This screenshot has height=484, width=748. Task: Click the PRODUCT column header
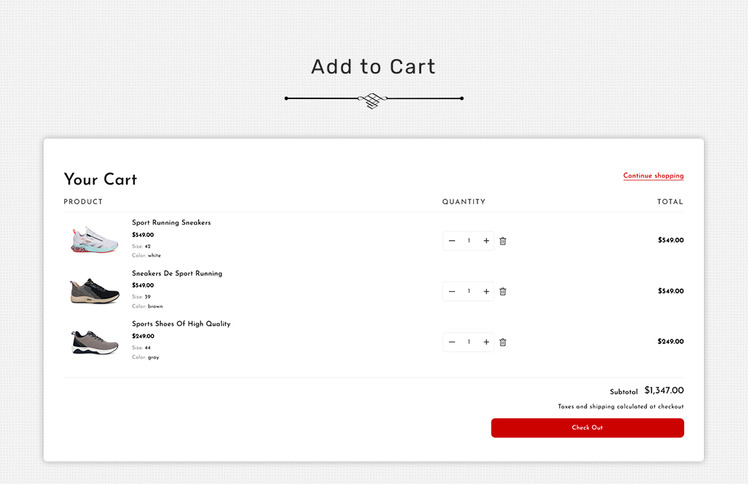[x=83, y=202]
